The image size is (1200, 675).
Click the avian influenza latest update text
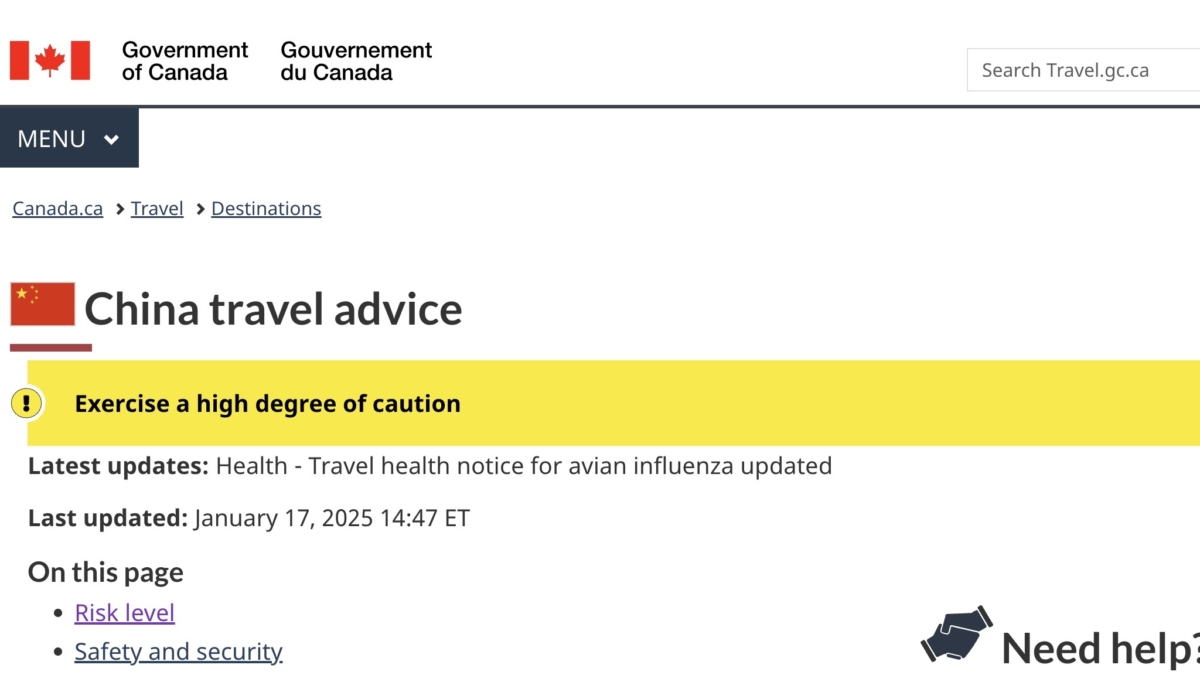point(524,466)
